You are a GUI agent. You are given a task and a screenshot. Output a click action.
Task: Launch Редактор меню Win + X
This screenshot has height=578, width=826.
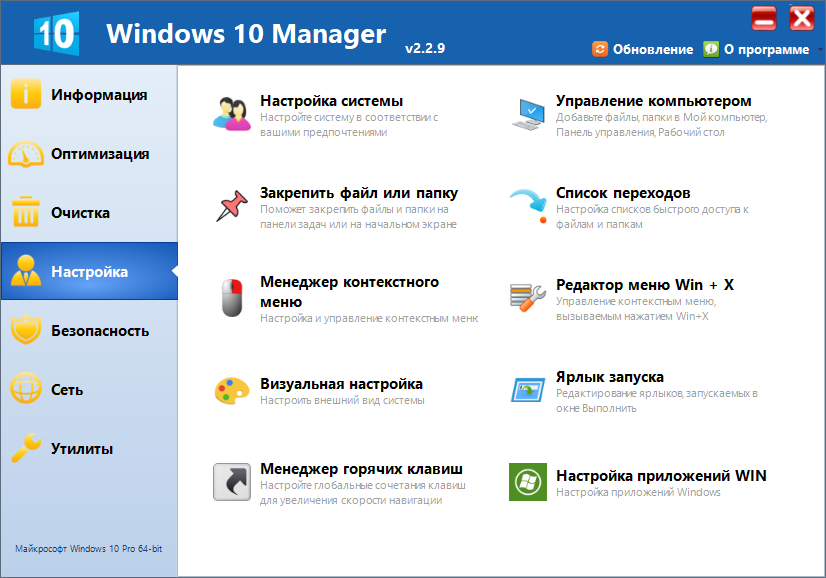645,285
